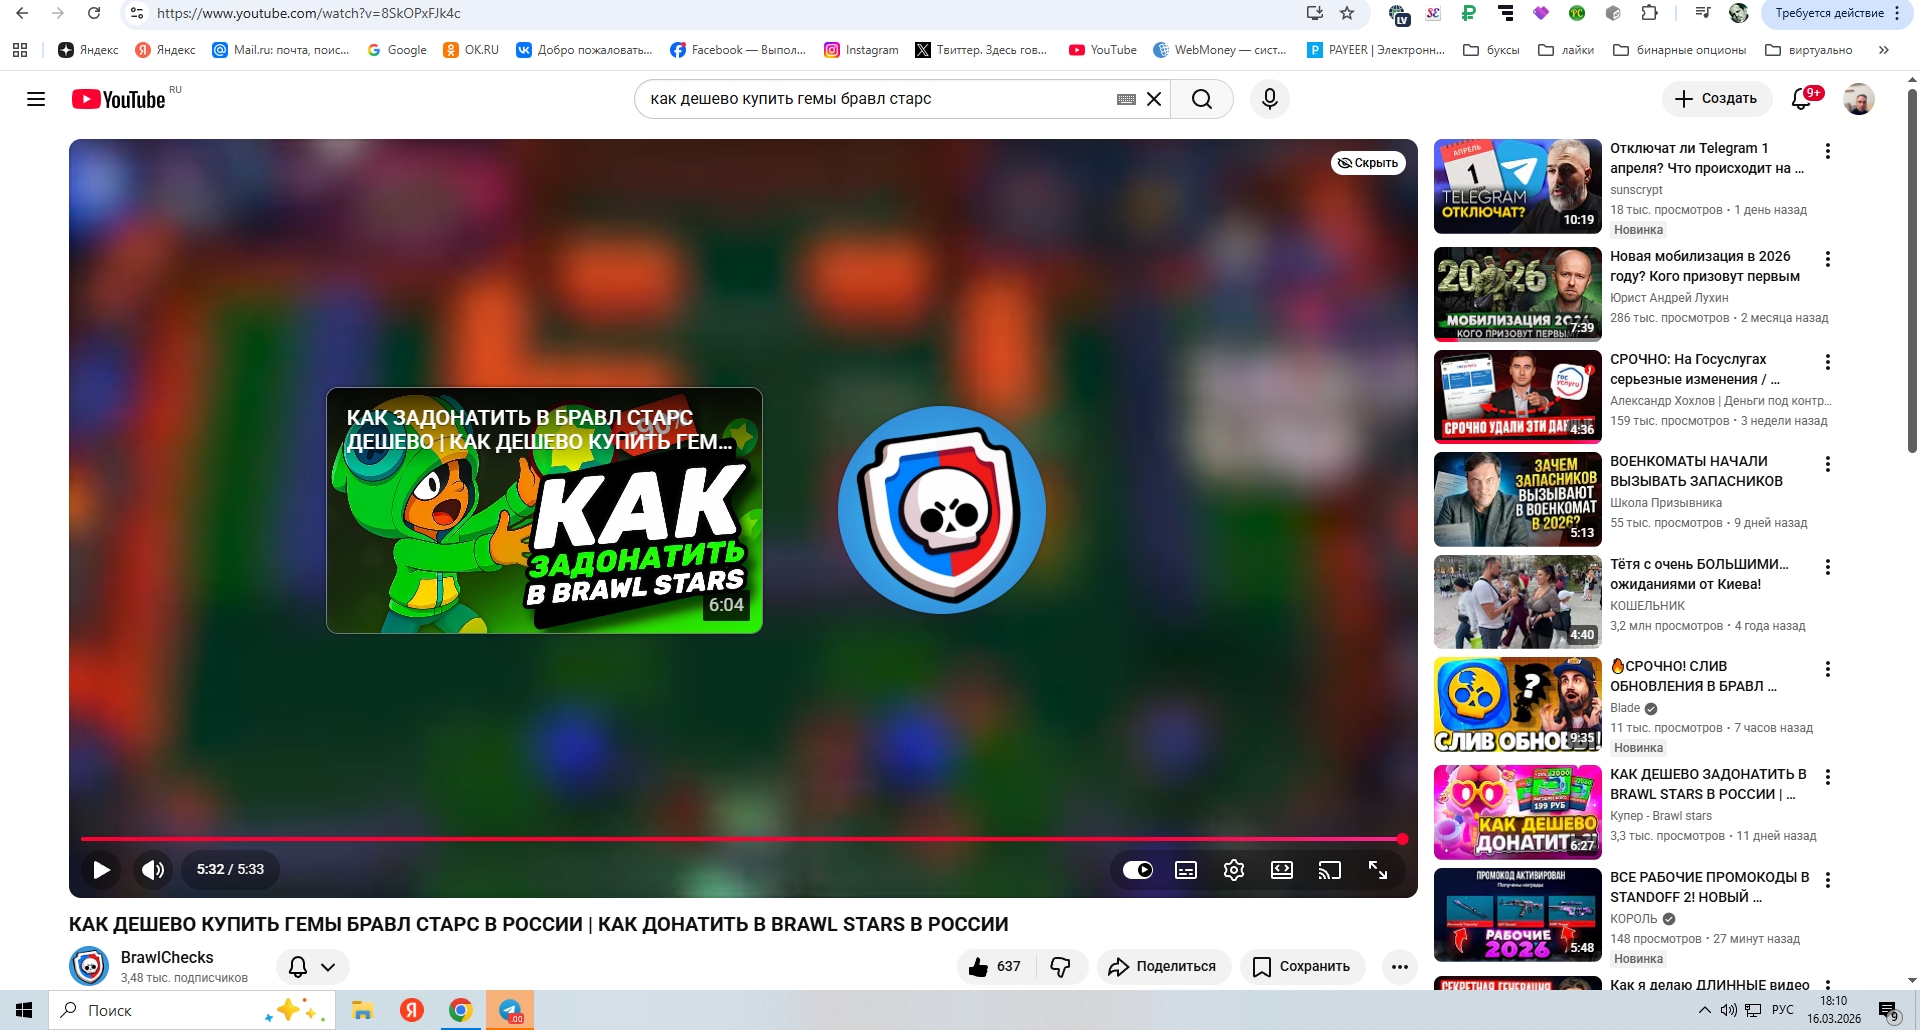Enter fullscreen mode
The image size is (1920, 1030).
click(x=1378, y=870)
